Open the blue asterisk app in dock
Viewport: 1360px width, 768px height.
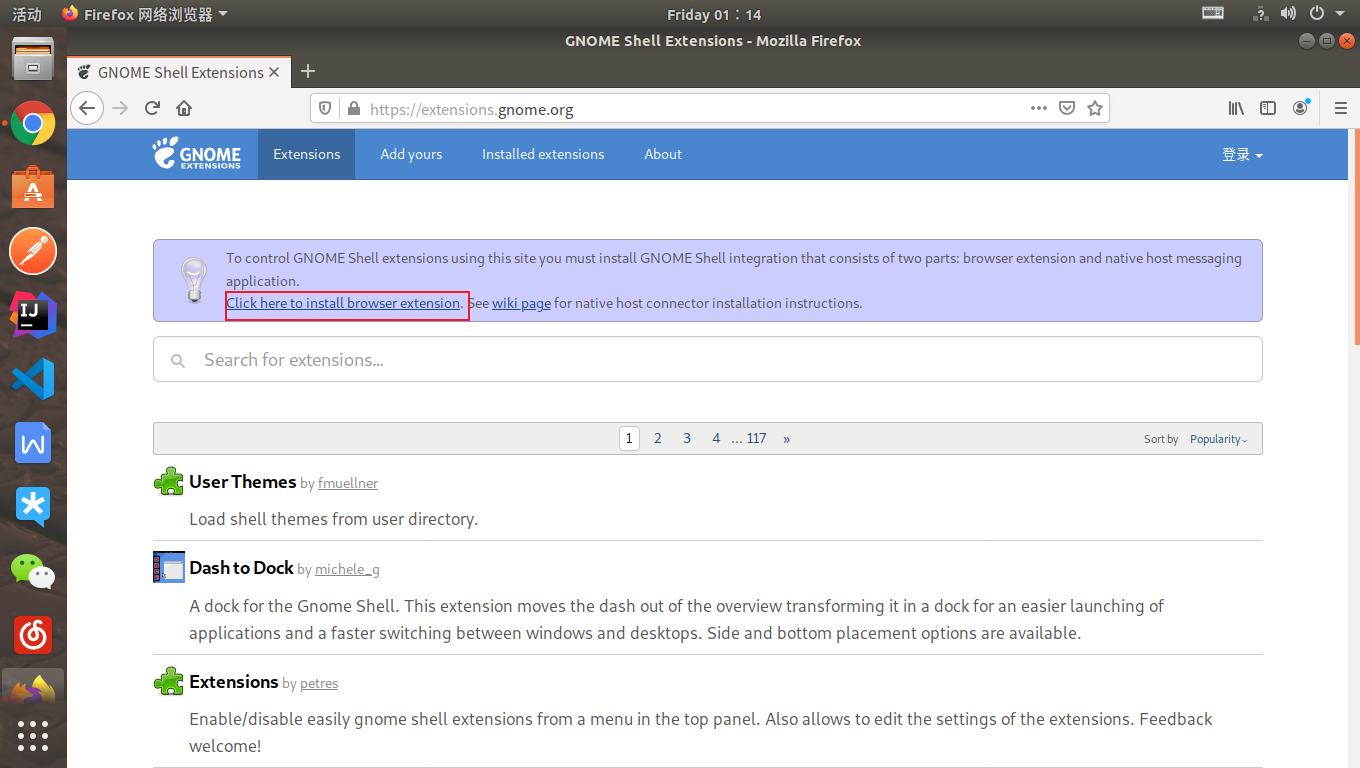(33, 507)
